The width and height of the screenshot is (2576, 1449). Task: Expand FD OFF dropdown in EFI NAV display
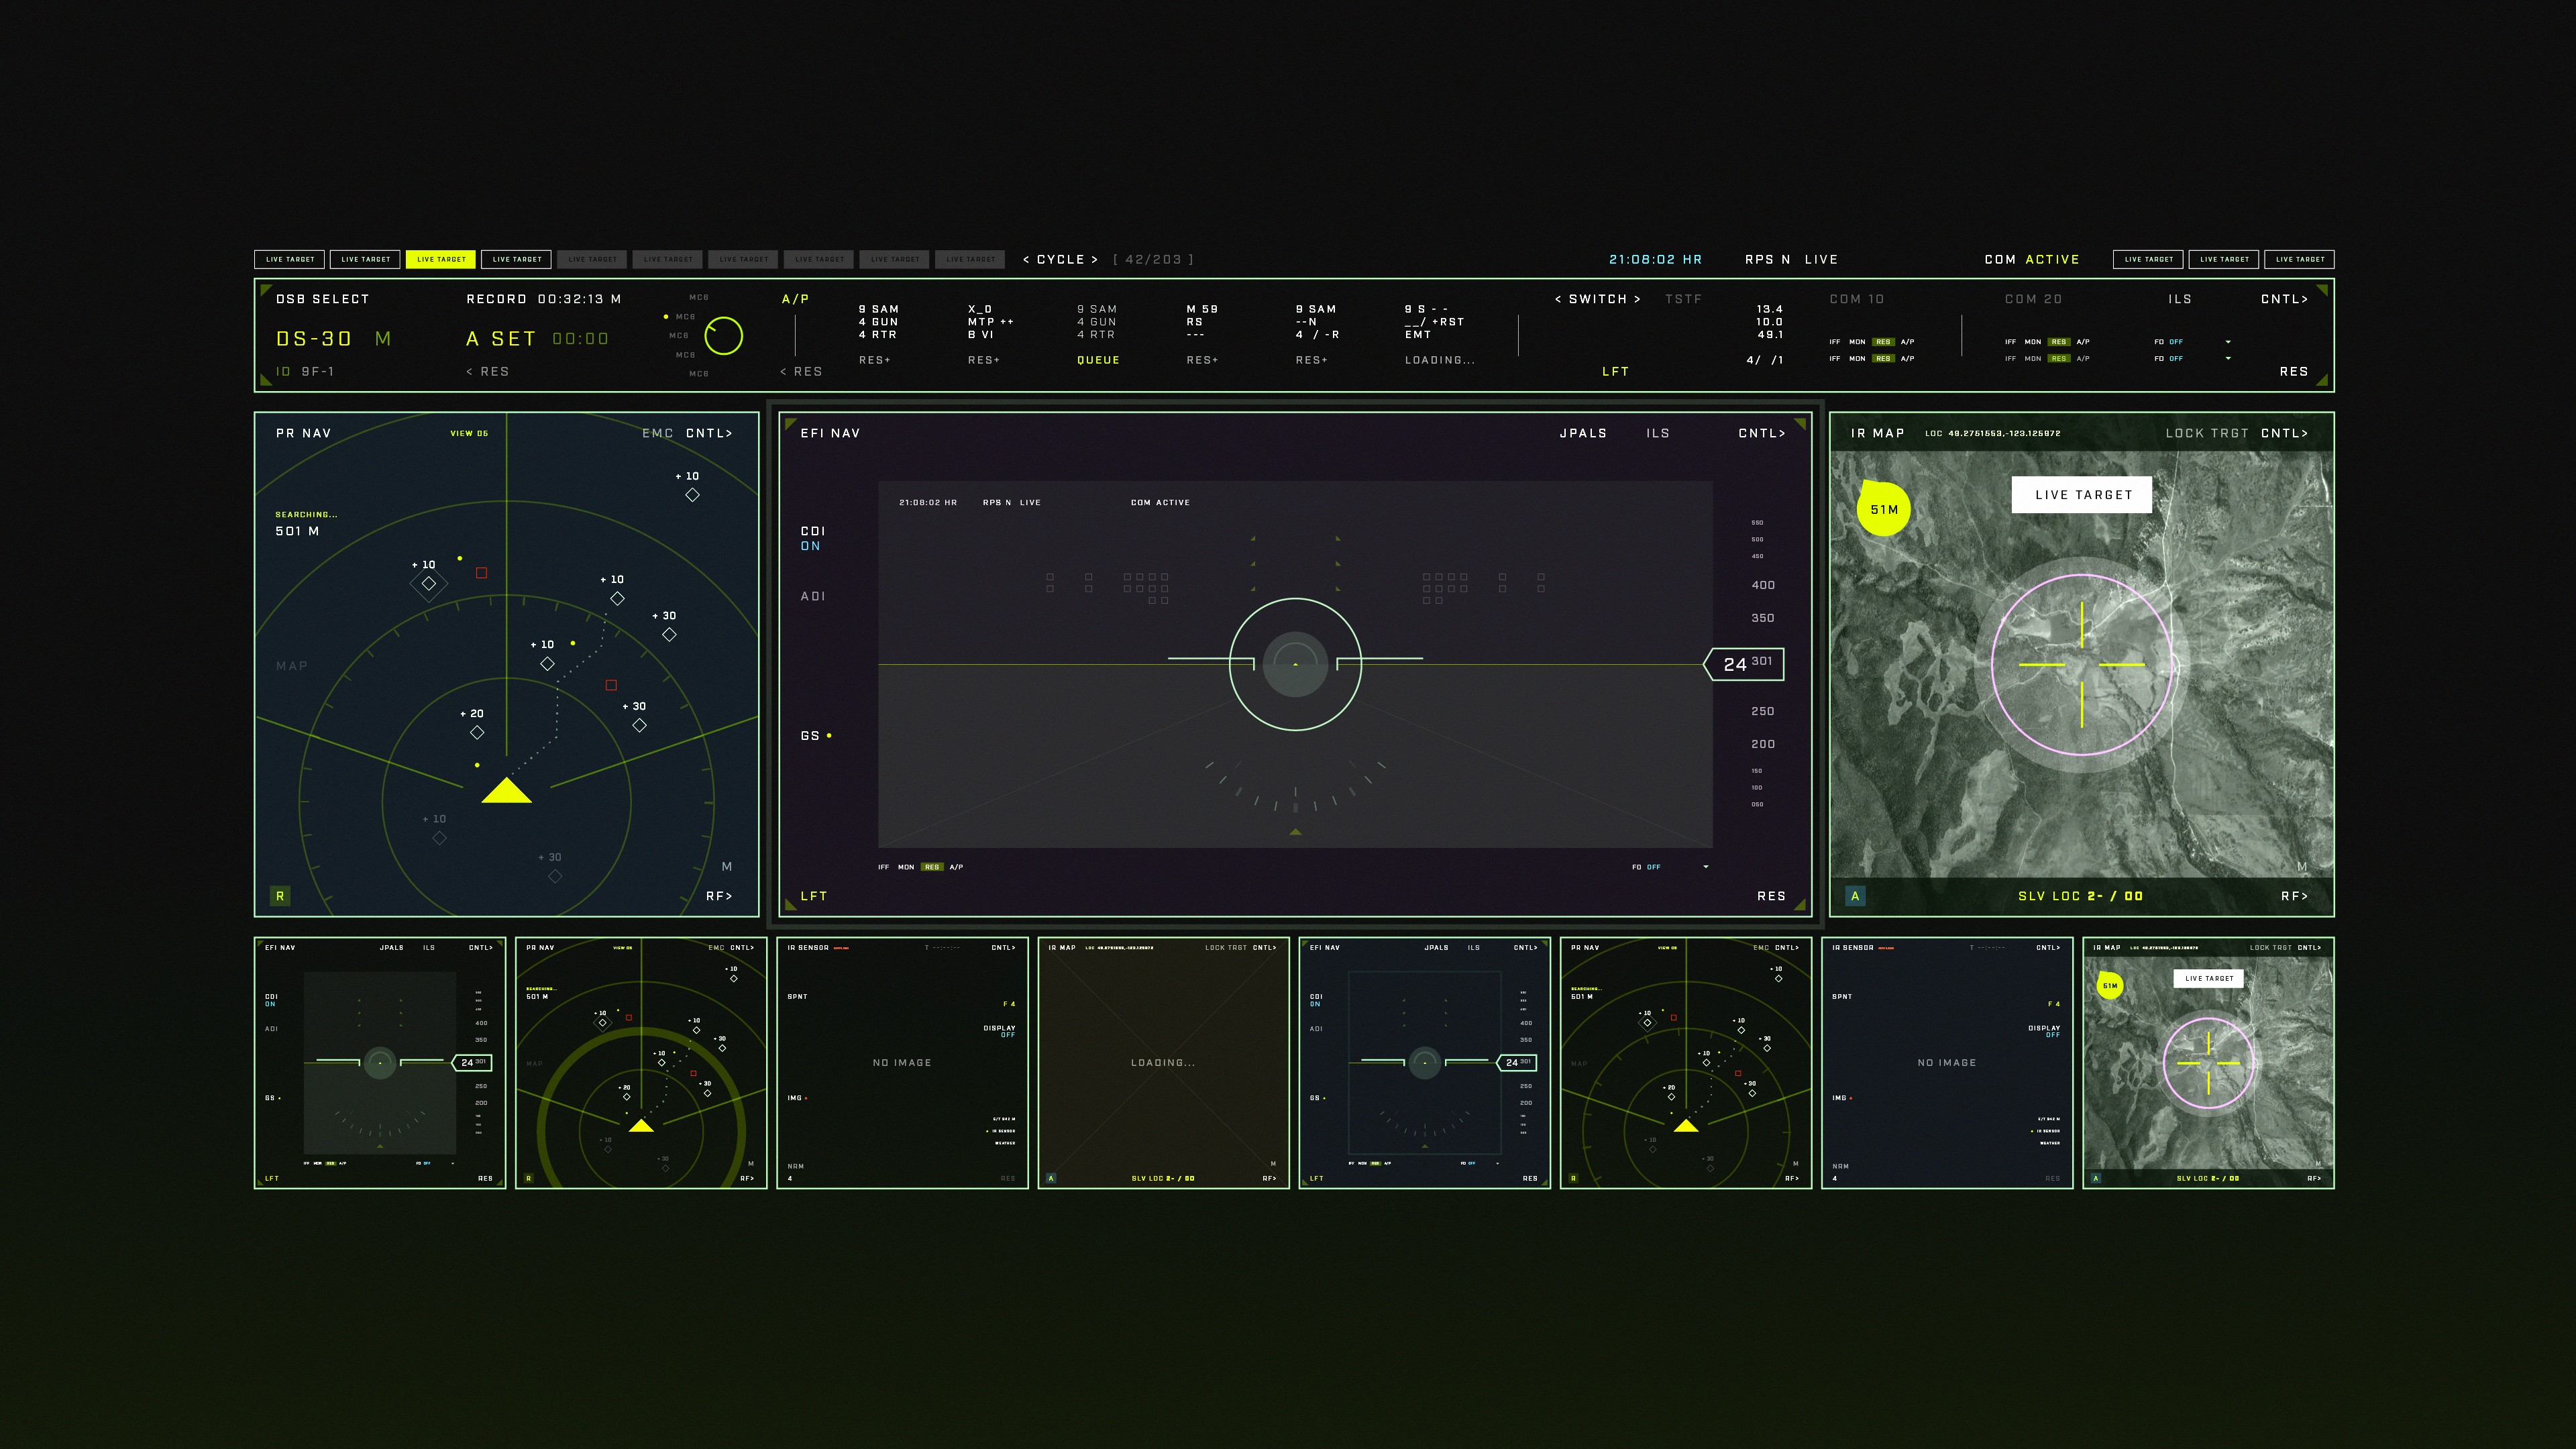tap(1706, 867)
